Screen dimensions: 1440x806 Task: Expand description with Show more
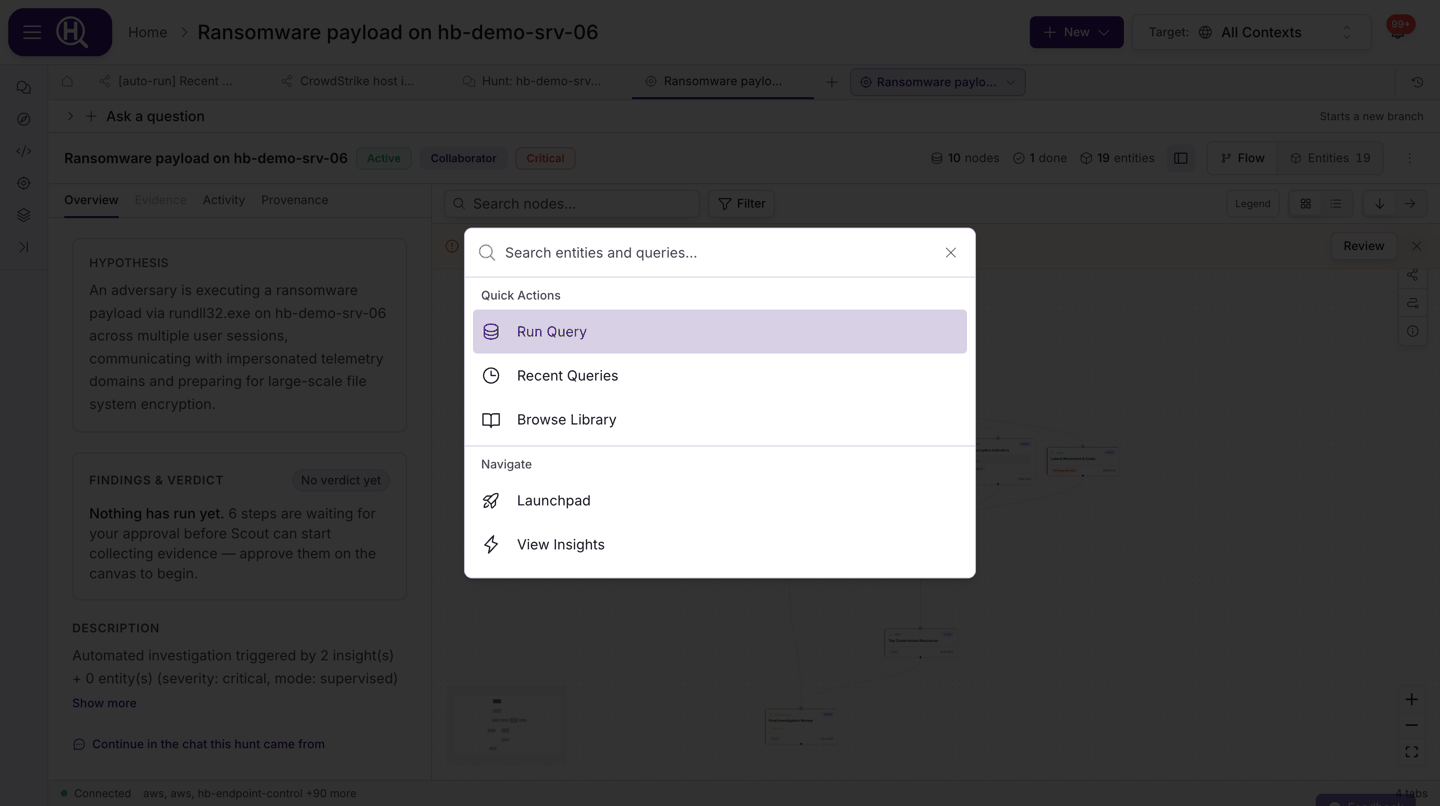click(x=104, y=703)
